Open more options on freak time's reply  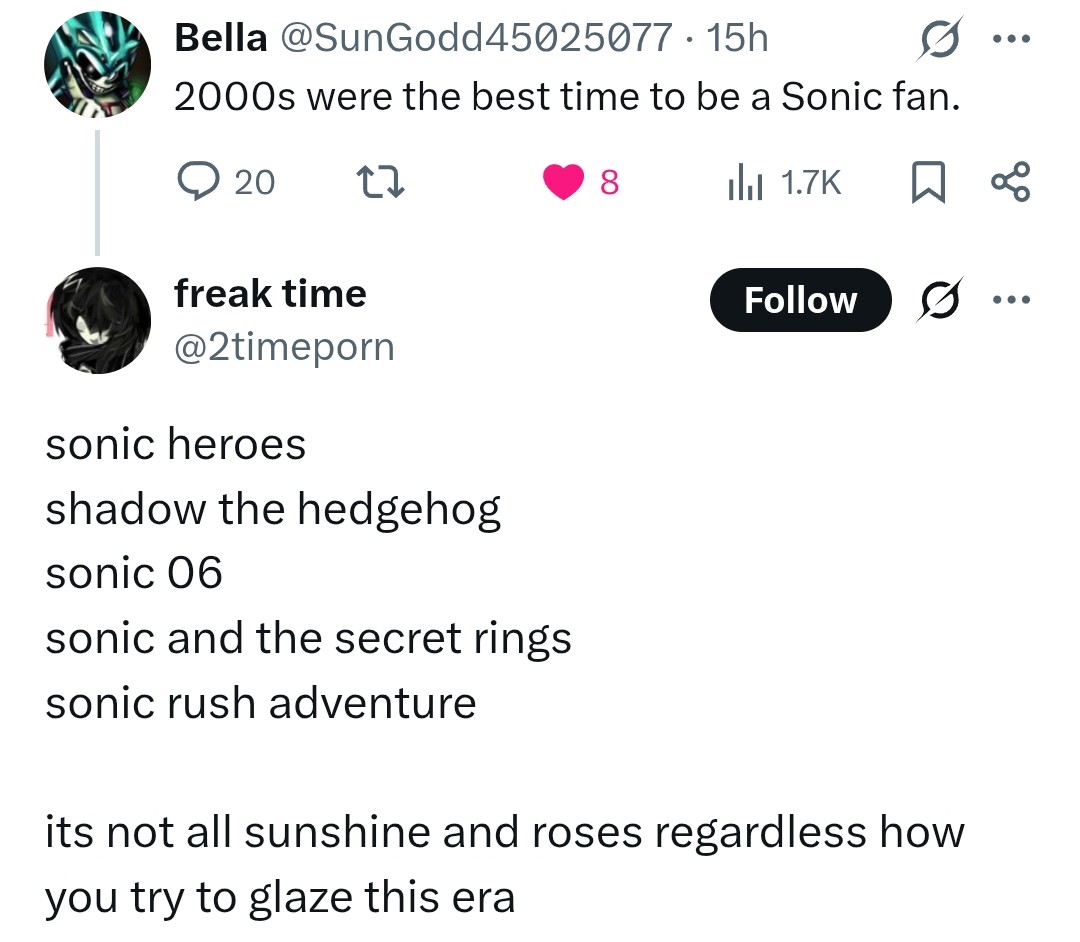point(1011,300)
